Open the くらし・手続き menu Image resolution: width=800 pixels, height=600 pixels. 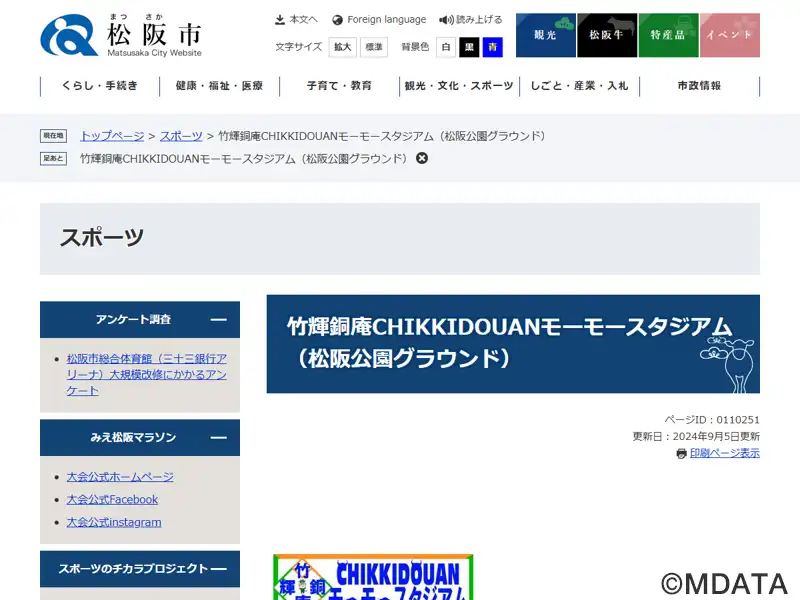pyautogui.click(x=100, y=86)
